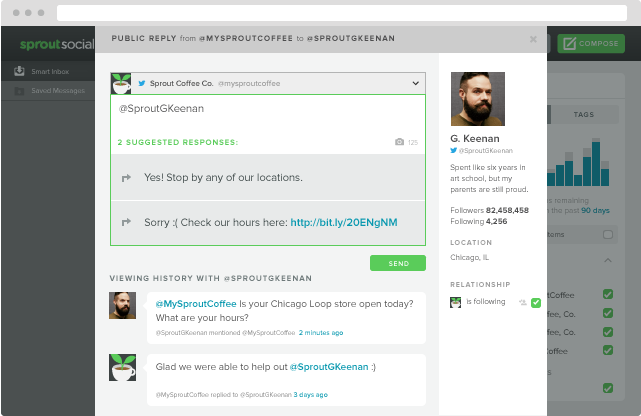Click the '2 minutes ago' timestamp link

321,333
